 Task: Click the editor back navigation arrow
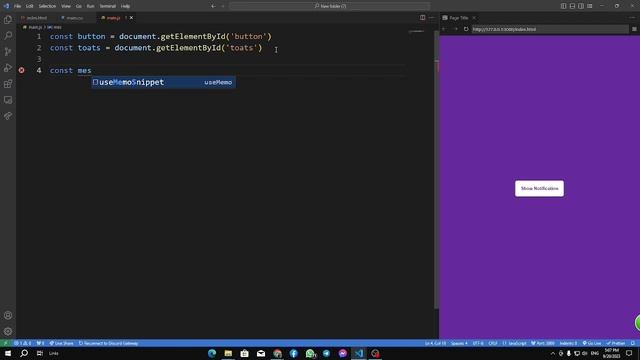(213, 6)
